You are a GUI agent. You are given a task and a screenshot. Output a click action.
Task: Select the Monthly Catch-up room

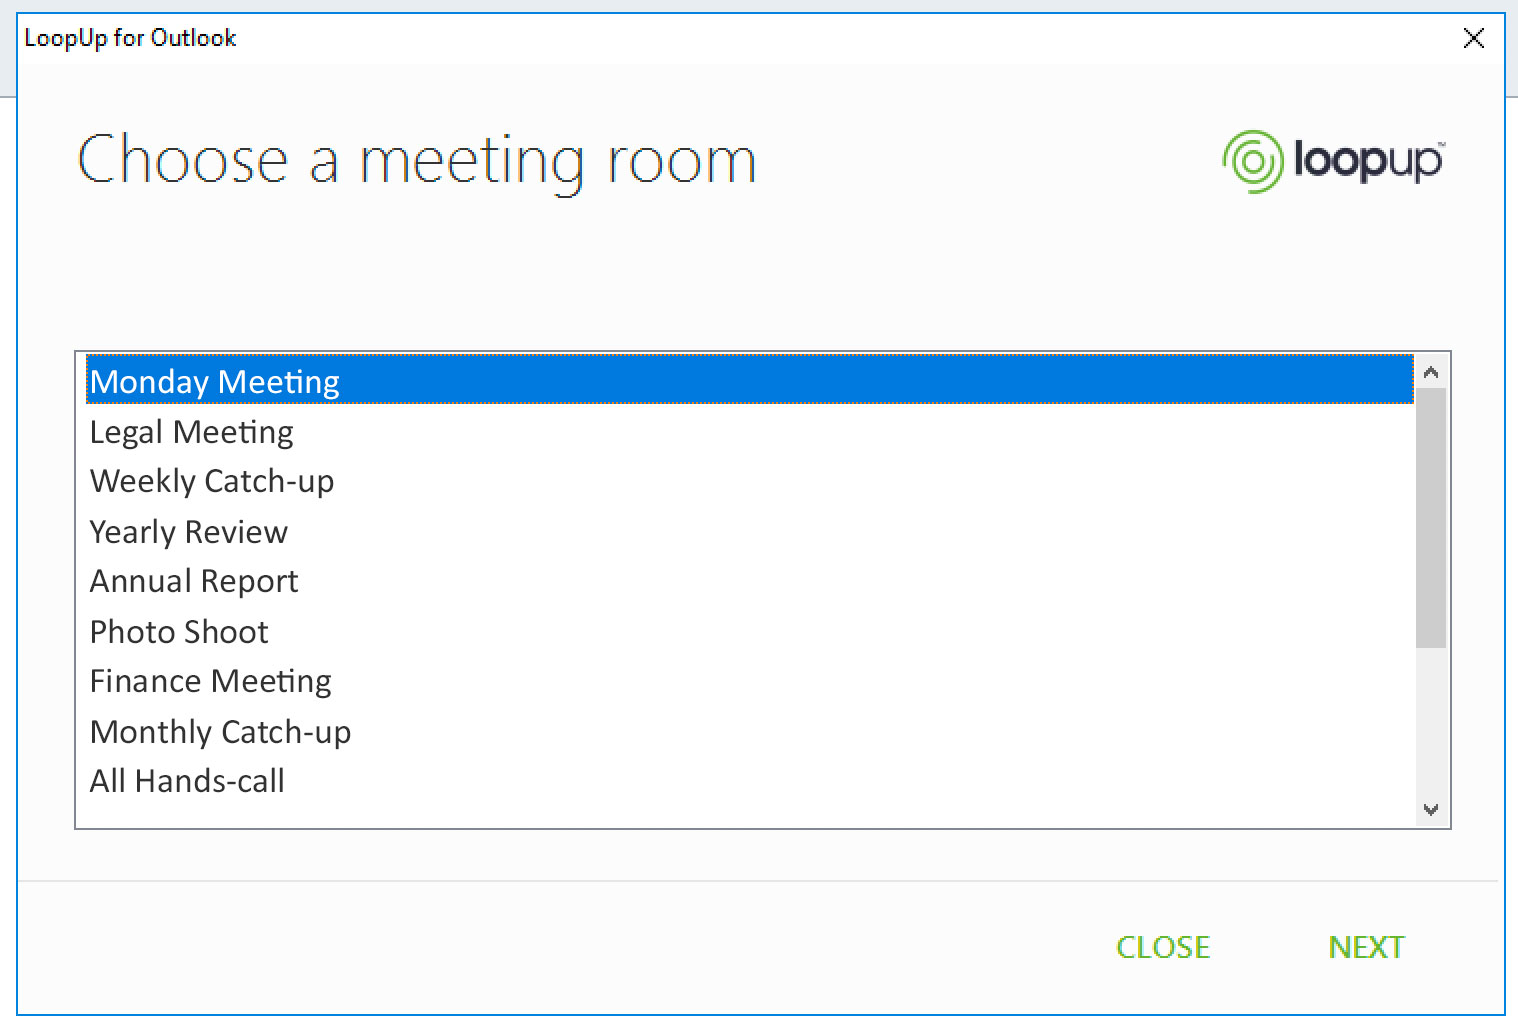tap(220, 731)
